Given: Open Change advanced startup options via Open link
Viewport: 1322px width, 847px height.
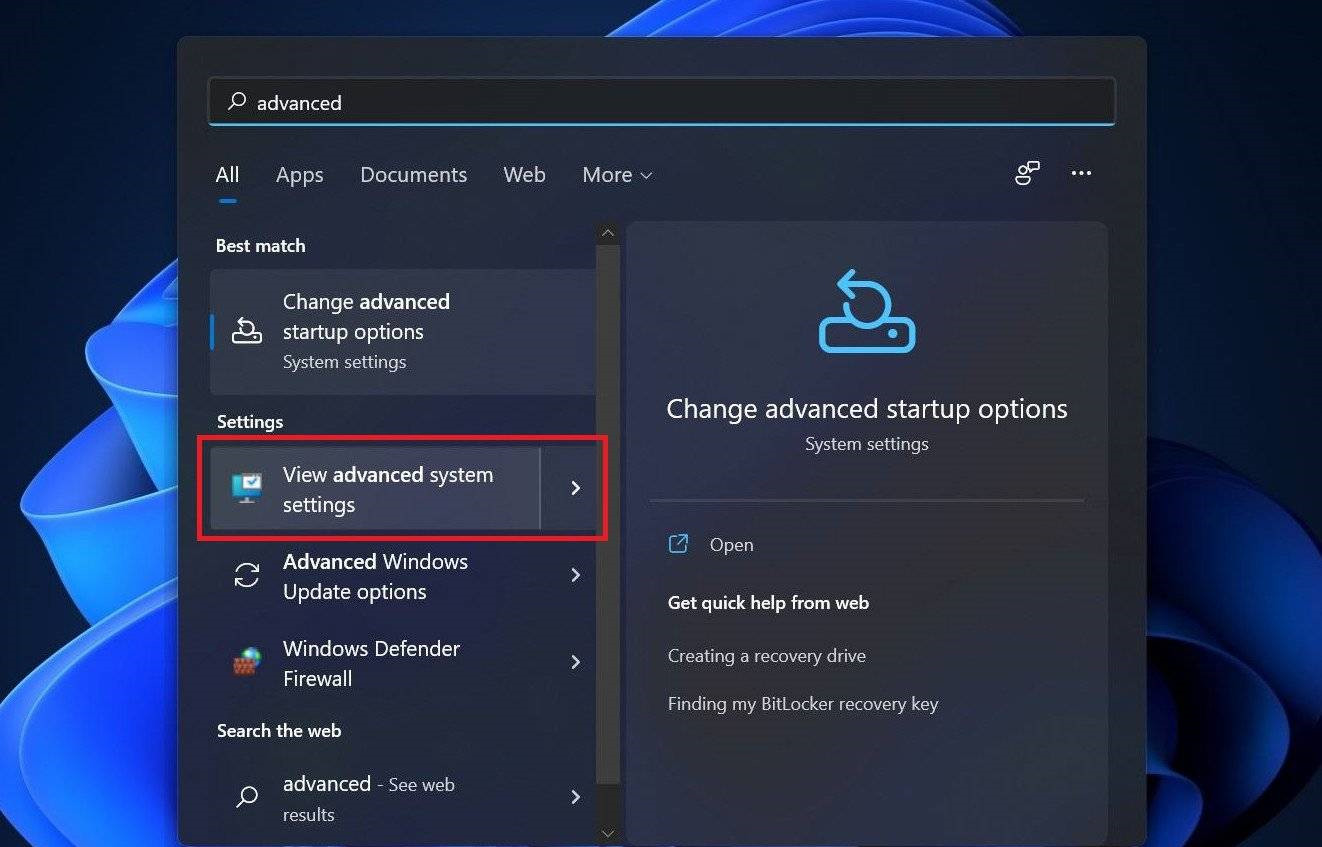Looking at the screenshot, I should [x=731, y=543].
